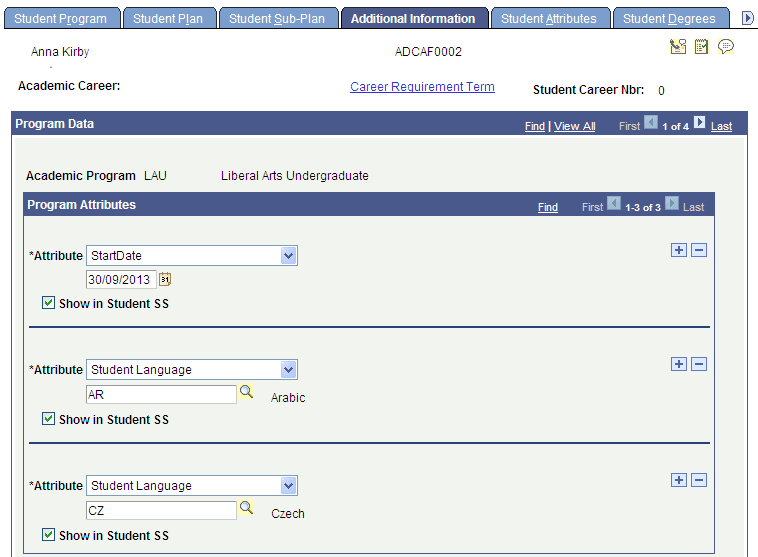Click the 30/09/2013 date field
758x557 pixels.
point(121,279)
